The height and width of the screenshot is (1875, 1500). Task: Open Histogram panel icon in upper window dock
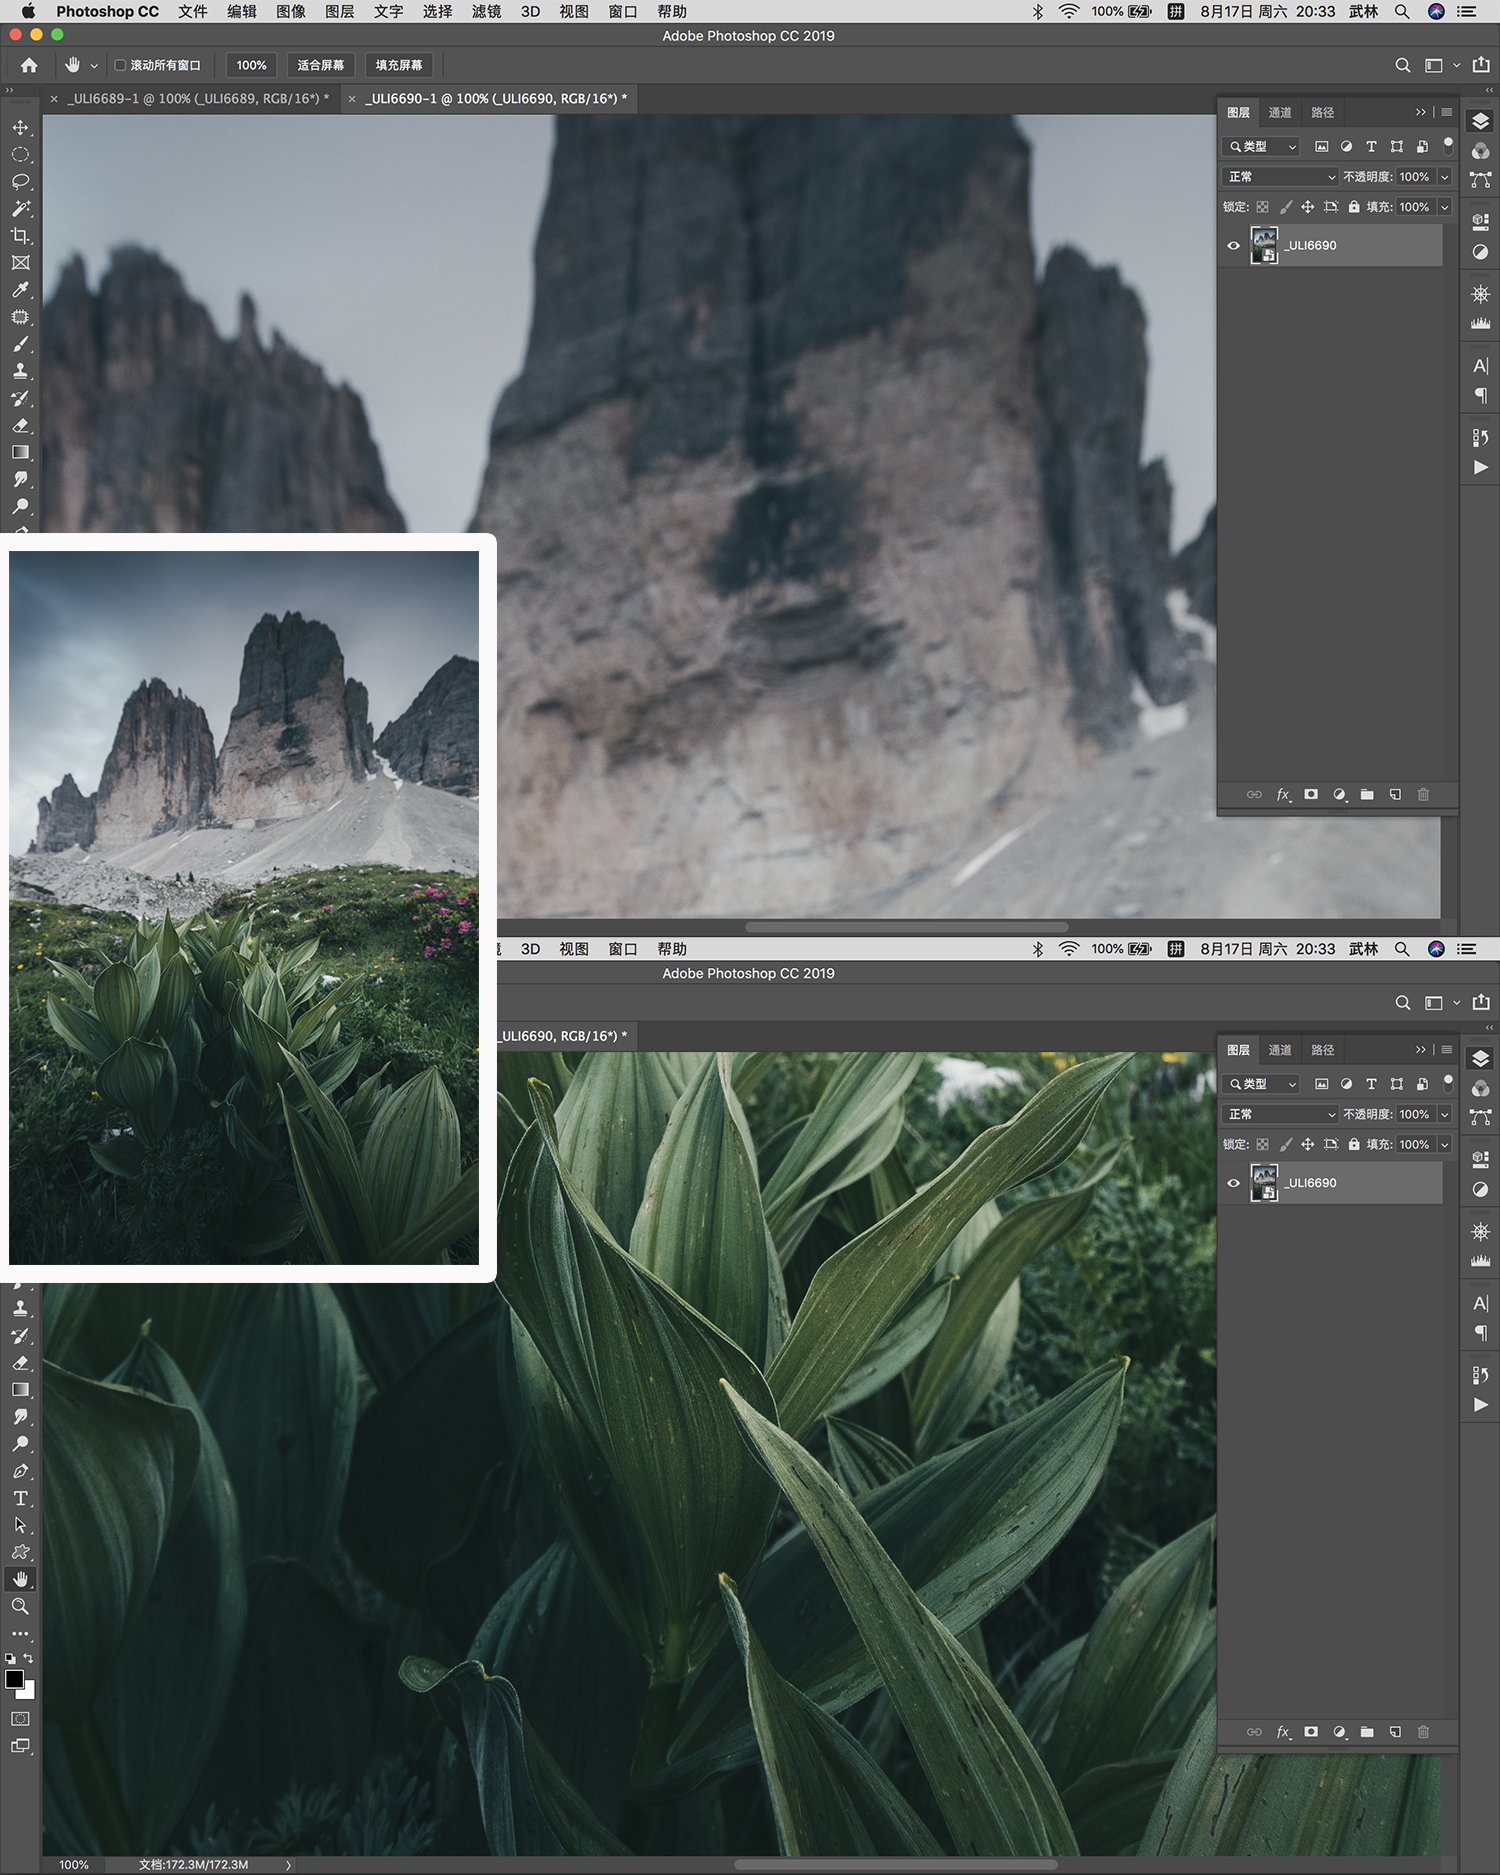pos(1481,323)
